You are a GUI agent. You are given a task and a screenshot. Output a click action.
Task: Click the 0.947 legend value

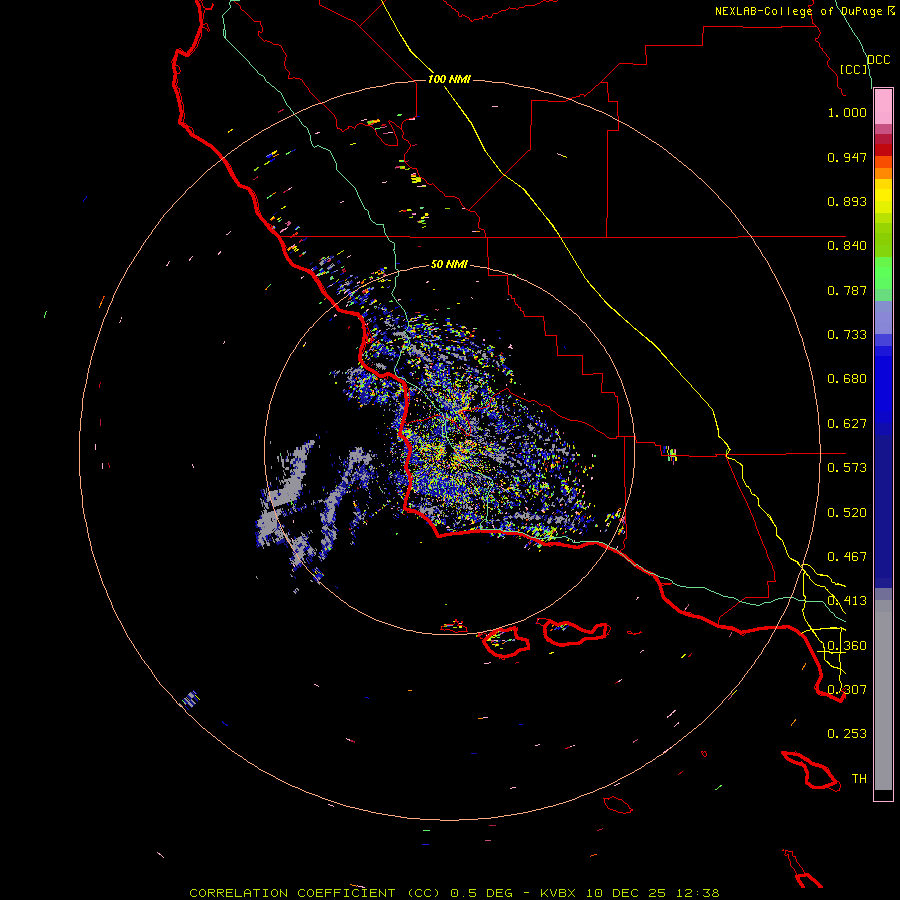click(847, 157)
